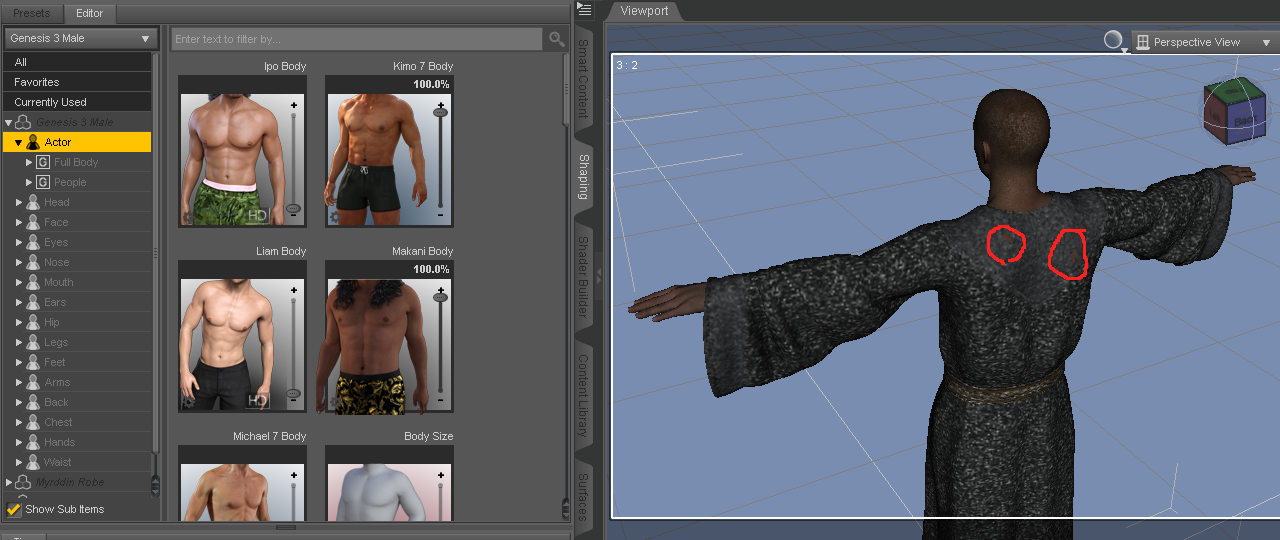Click the Kimo 7 Body slider handle
This screenshot has width=1280, height=540.
click(x=440, y=113)
